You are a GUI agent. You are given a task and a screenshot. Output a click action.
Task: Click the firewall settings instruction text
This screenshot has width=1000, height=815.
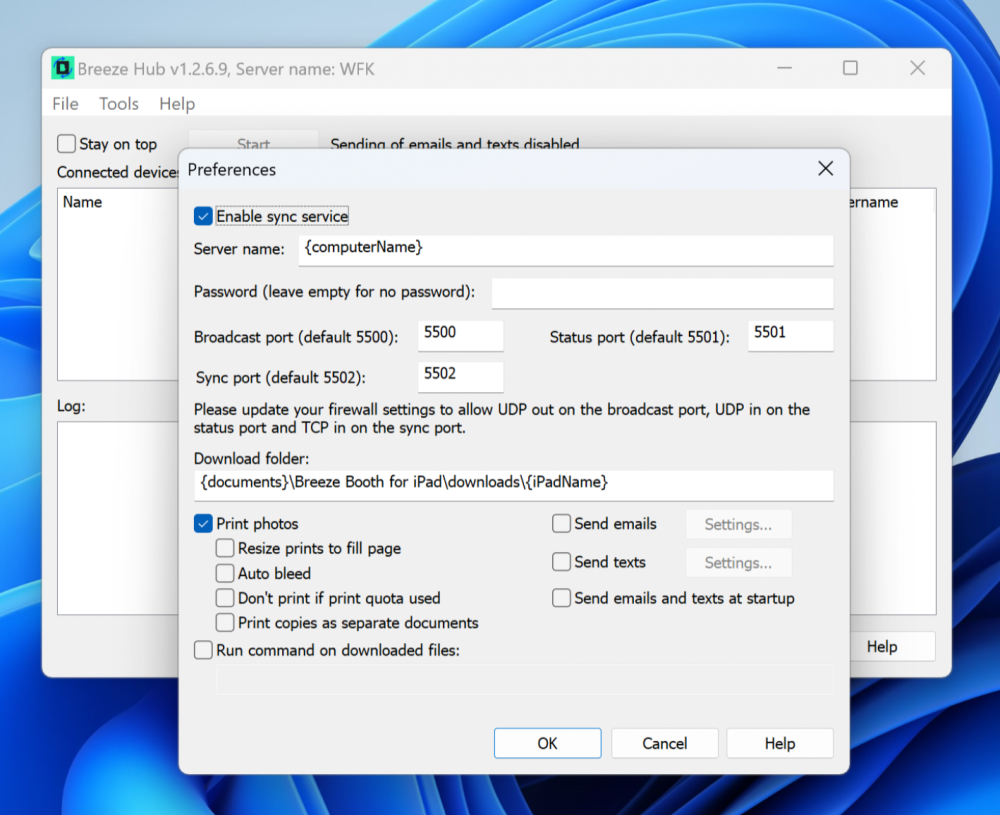coord(502,418)
